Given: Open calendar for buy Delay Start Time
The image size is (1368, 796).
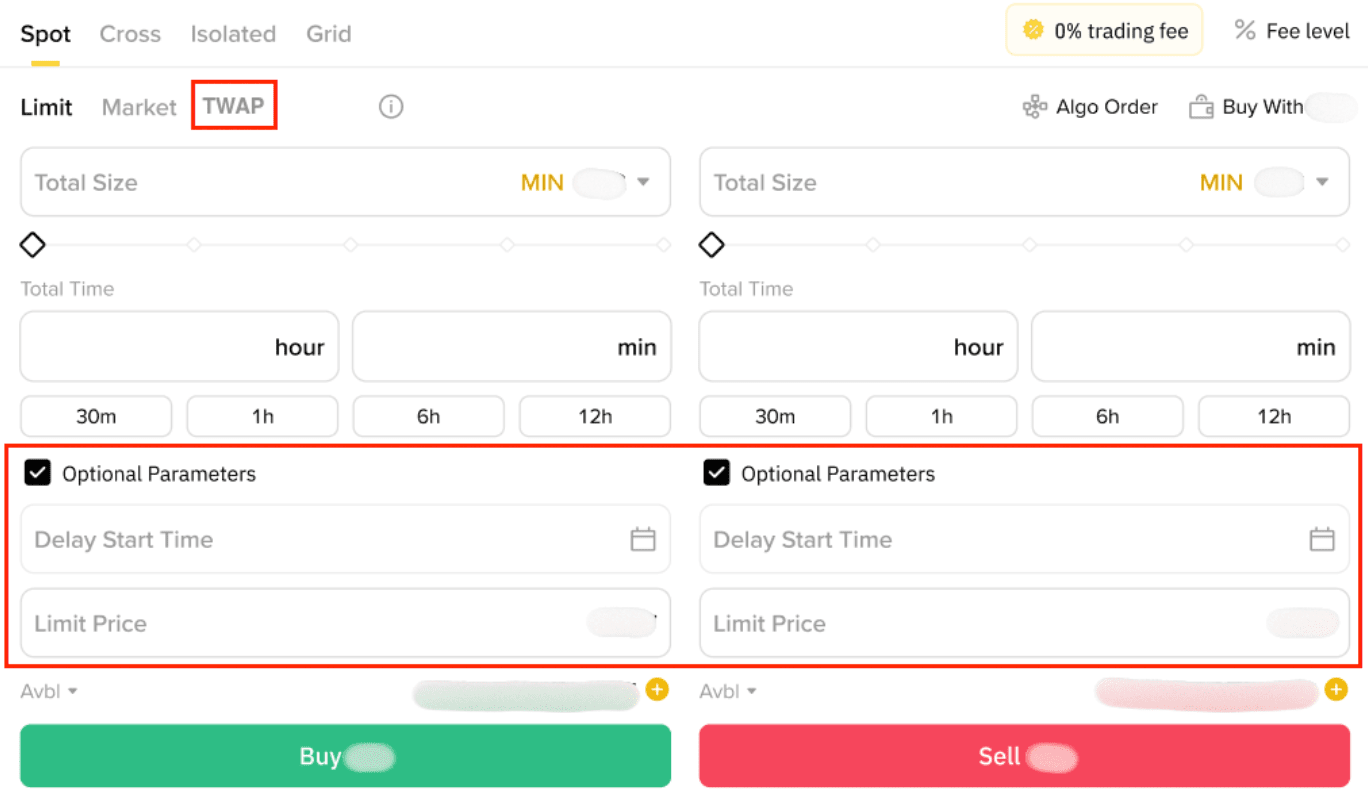Looking at the screenshot, I should click(643, 540).
